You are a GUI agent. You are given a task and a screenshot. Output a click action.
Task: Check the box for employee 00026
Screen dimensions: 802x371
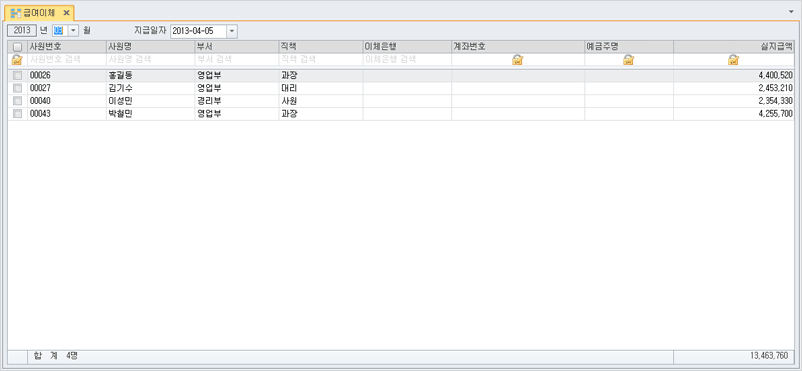coord(17,76)
